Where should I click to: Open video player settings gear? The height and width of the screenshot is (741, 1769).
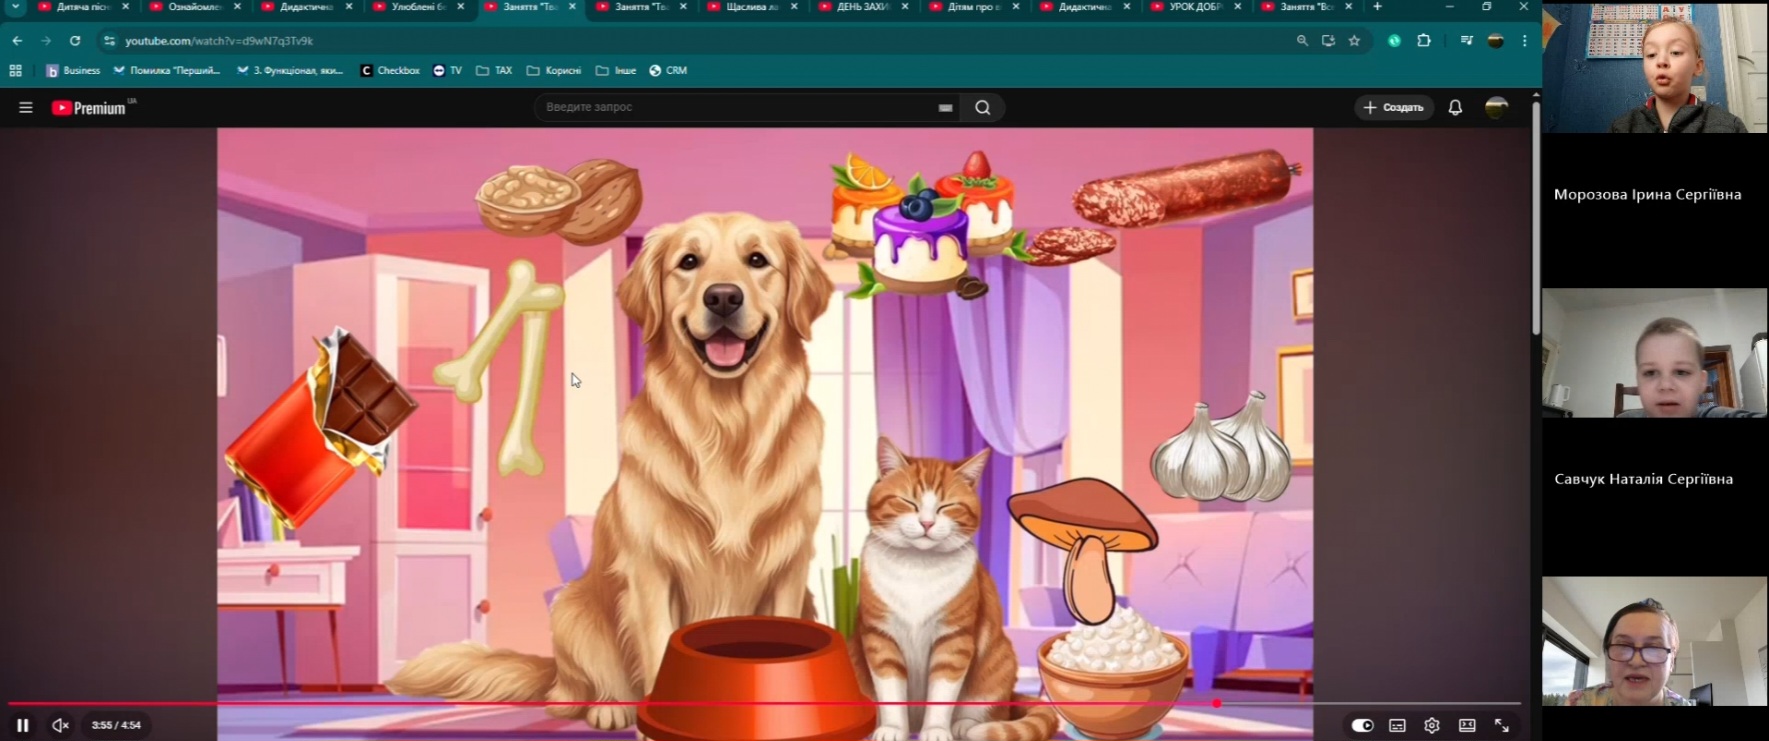[1432, 725]
